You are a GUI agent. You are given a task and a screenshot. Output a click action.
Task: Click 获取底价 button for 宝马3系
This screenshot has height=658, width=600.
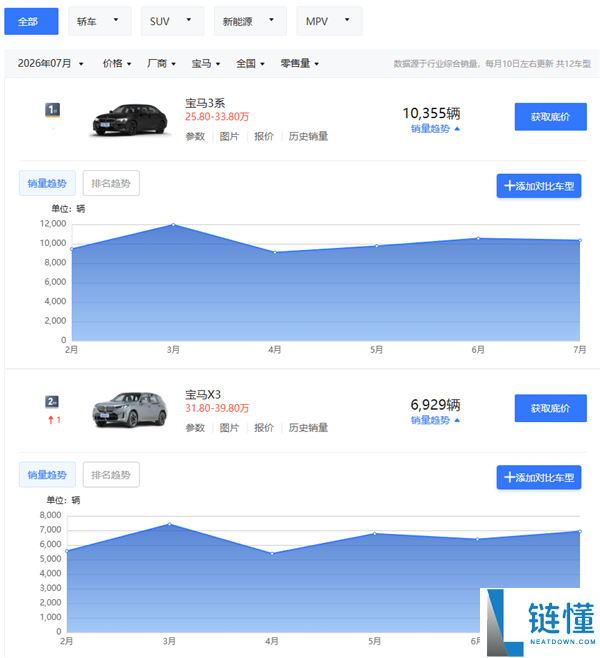[550, 117]
